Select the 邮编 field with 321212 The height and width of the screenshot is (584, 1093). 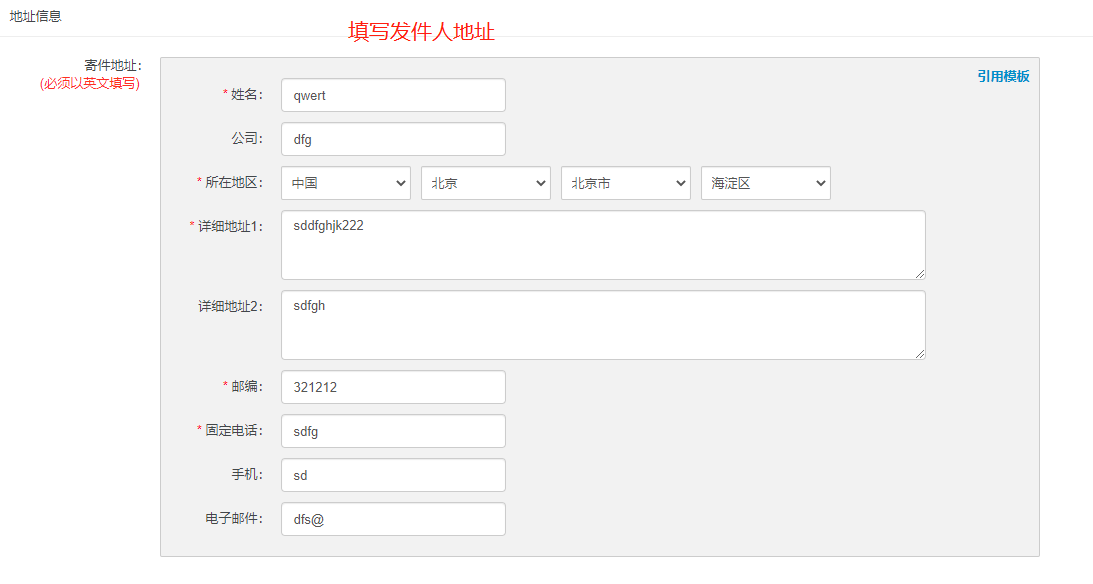(x=393, y=387)
